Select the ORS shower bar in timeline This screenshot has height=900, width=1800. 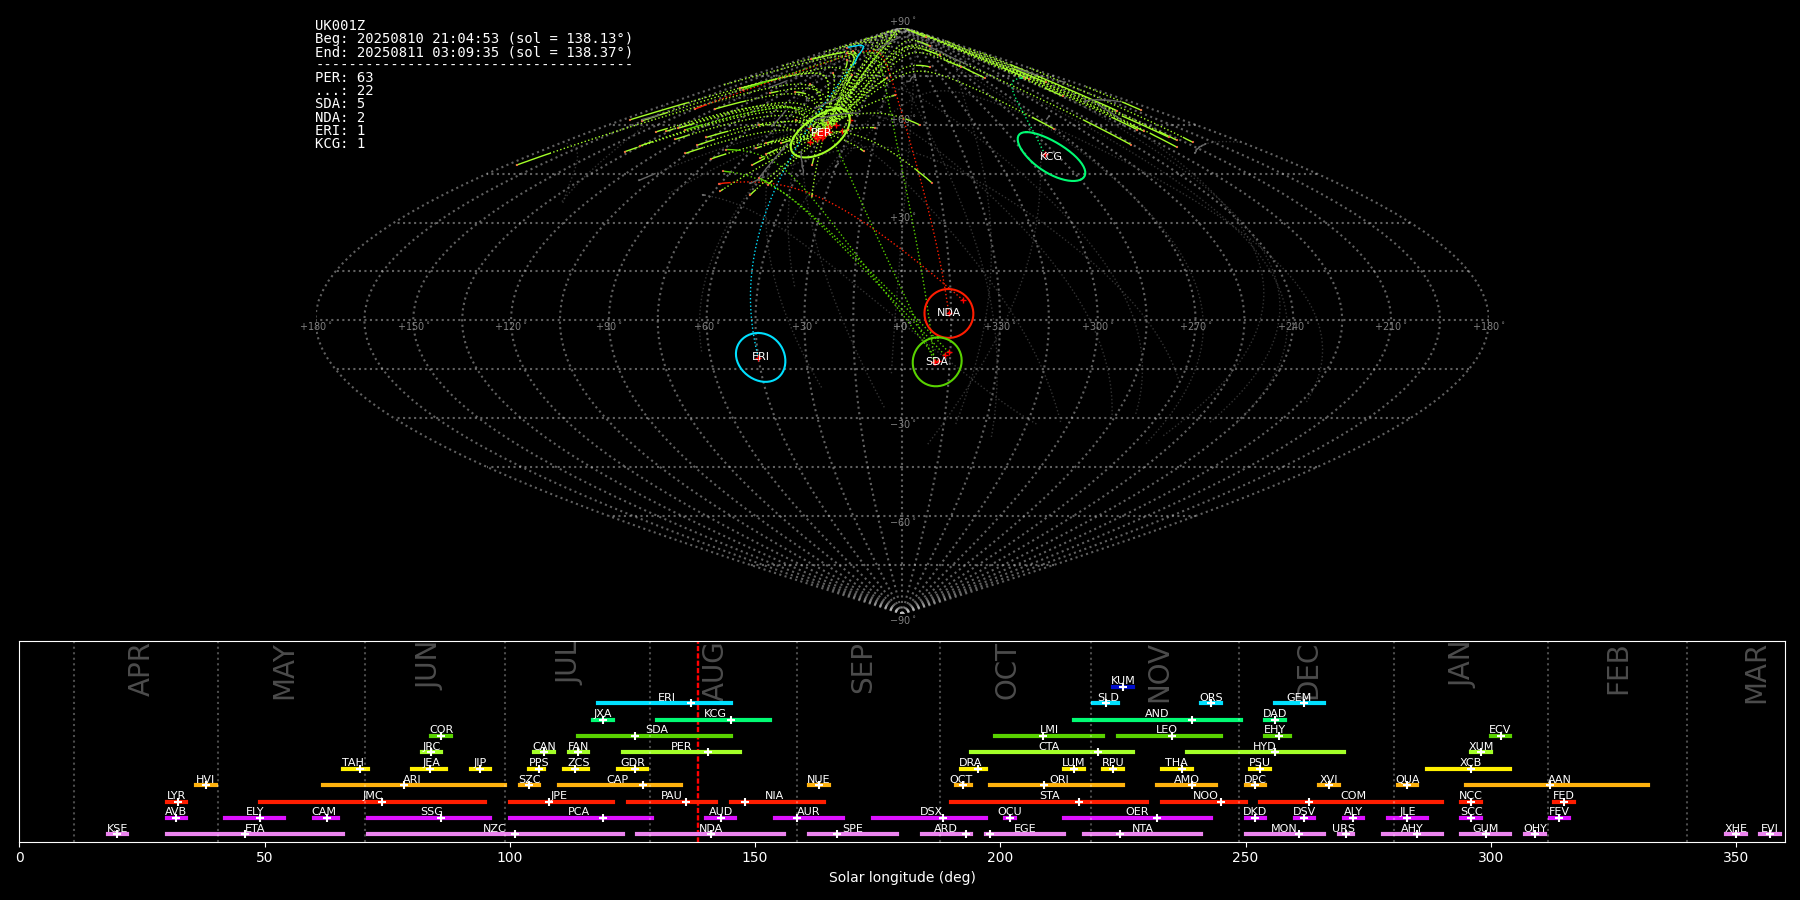click(x=1211, y=703)
